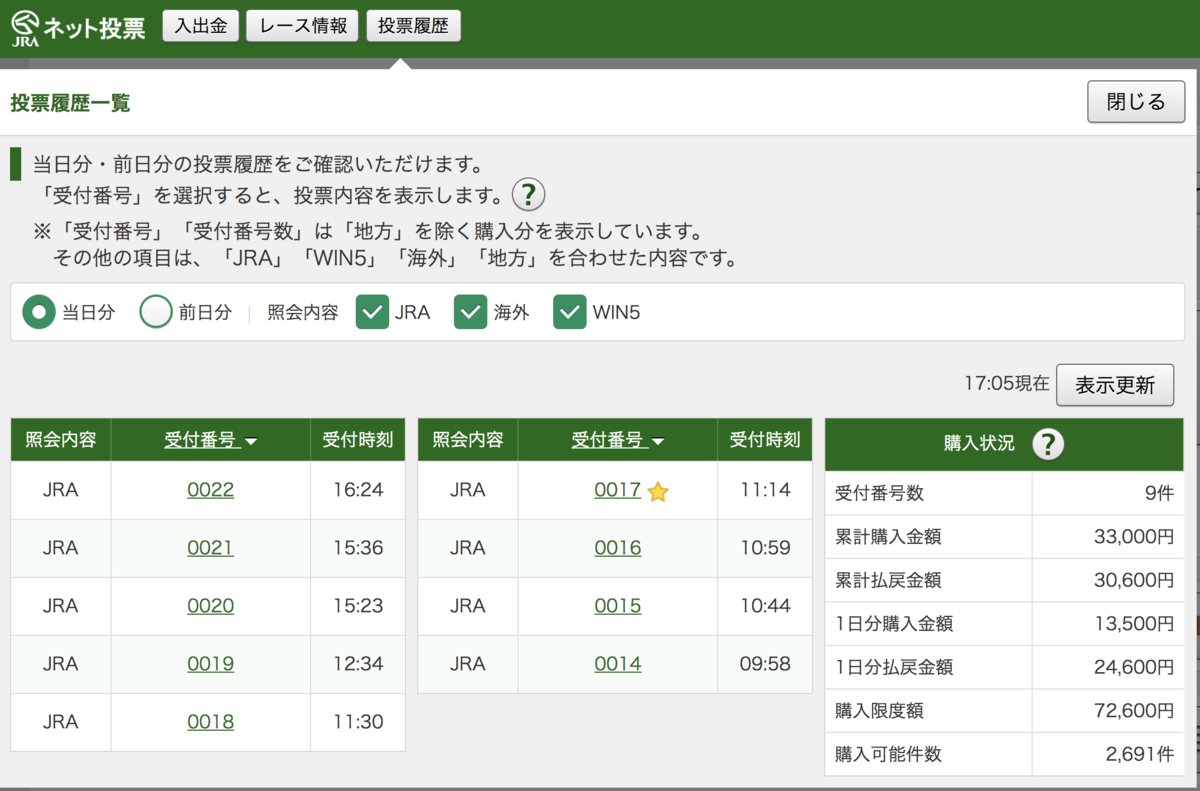Click the help icon beside 購入状況
Viewport: 1200px width, 791px height.
click(x=1048, y=444)
